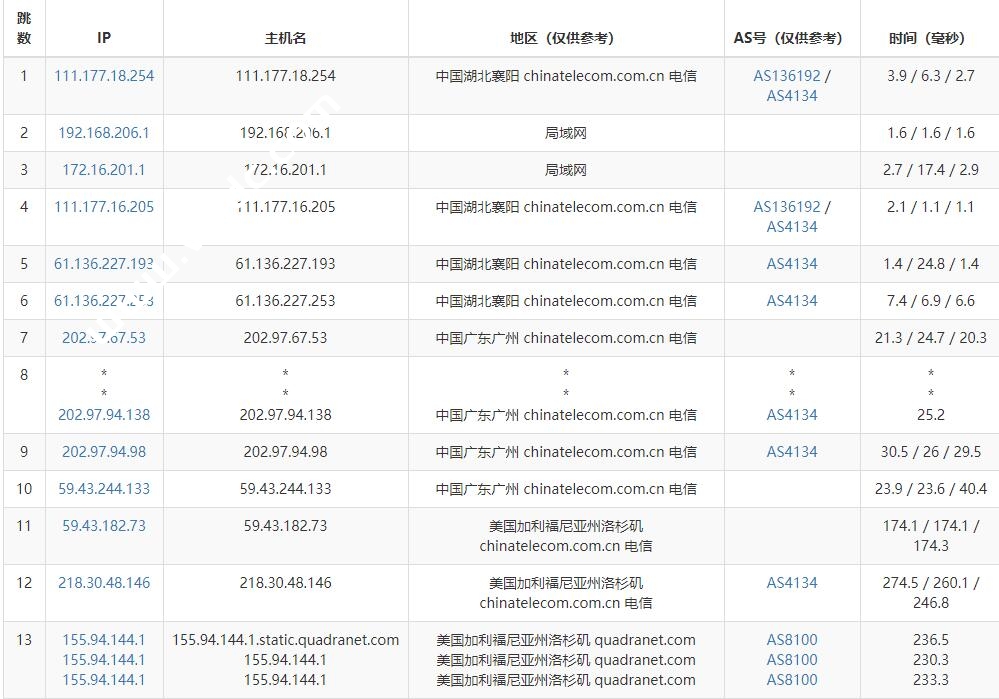This screenshot has height=699, width=999.
Task: Select time value 21.3 / 24.7 / 20.3
Action: (931, 338)
